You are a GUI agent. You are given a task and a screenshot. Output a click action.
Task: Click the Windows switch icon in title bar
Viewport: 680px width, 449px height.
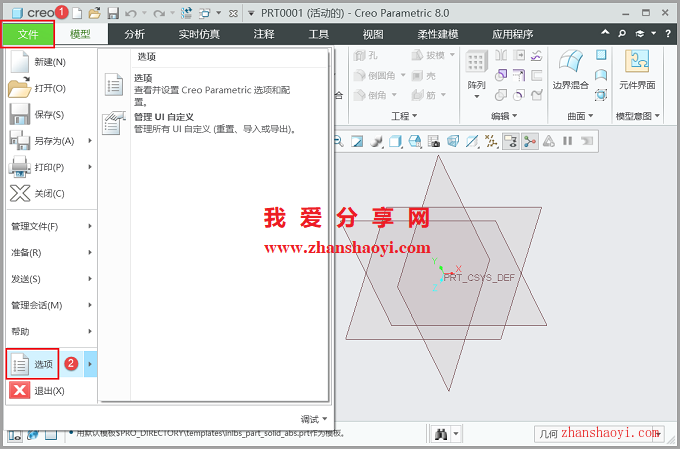coord(205,13)
